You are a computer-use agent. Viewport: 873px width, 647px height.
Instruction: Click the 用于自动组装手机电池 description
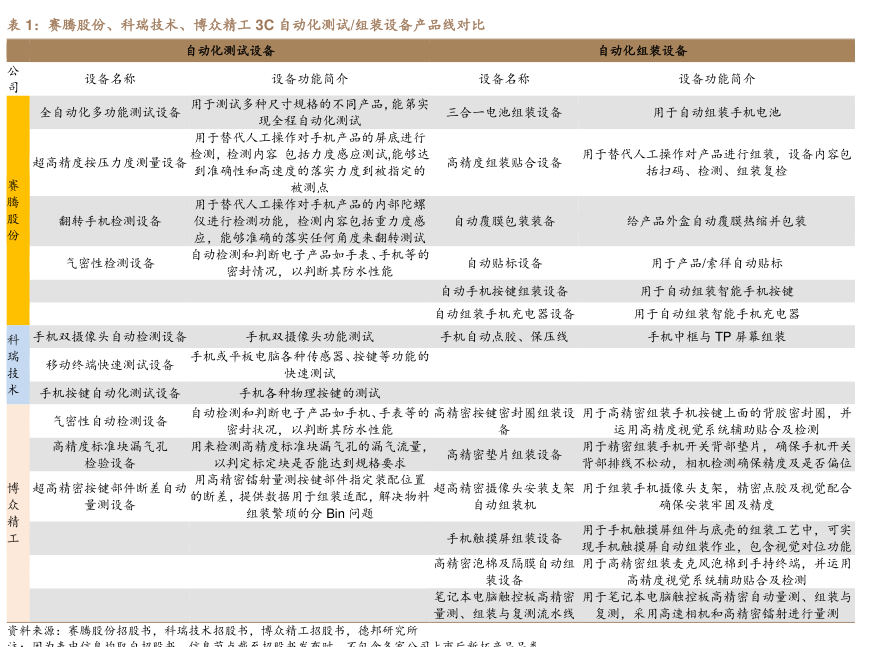click(x=717, y=112)
